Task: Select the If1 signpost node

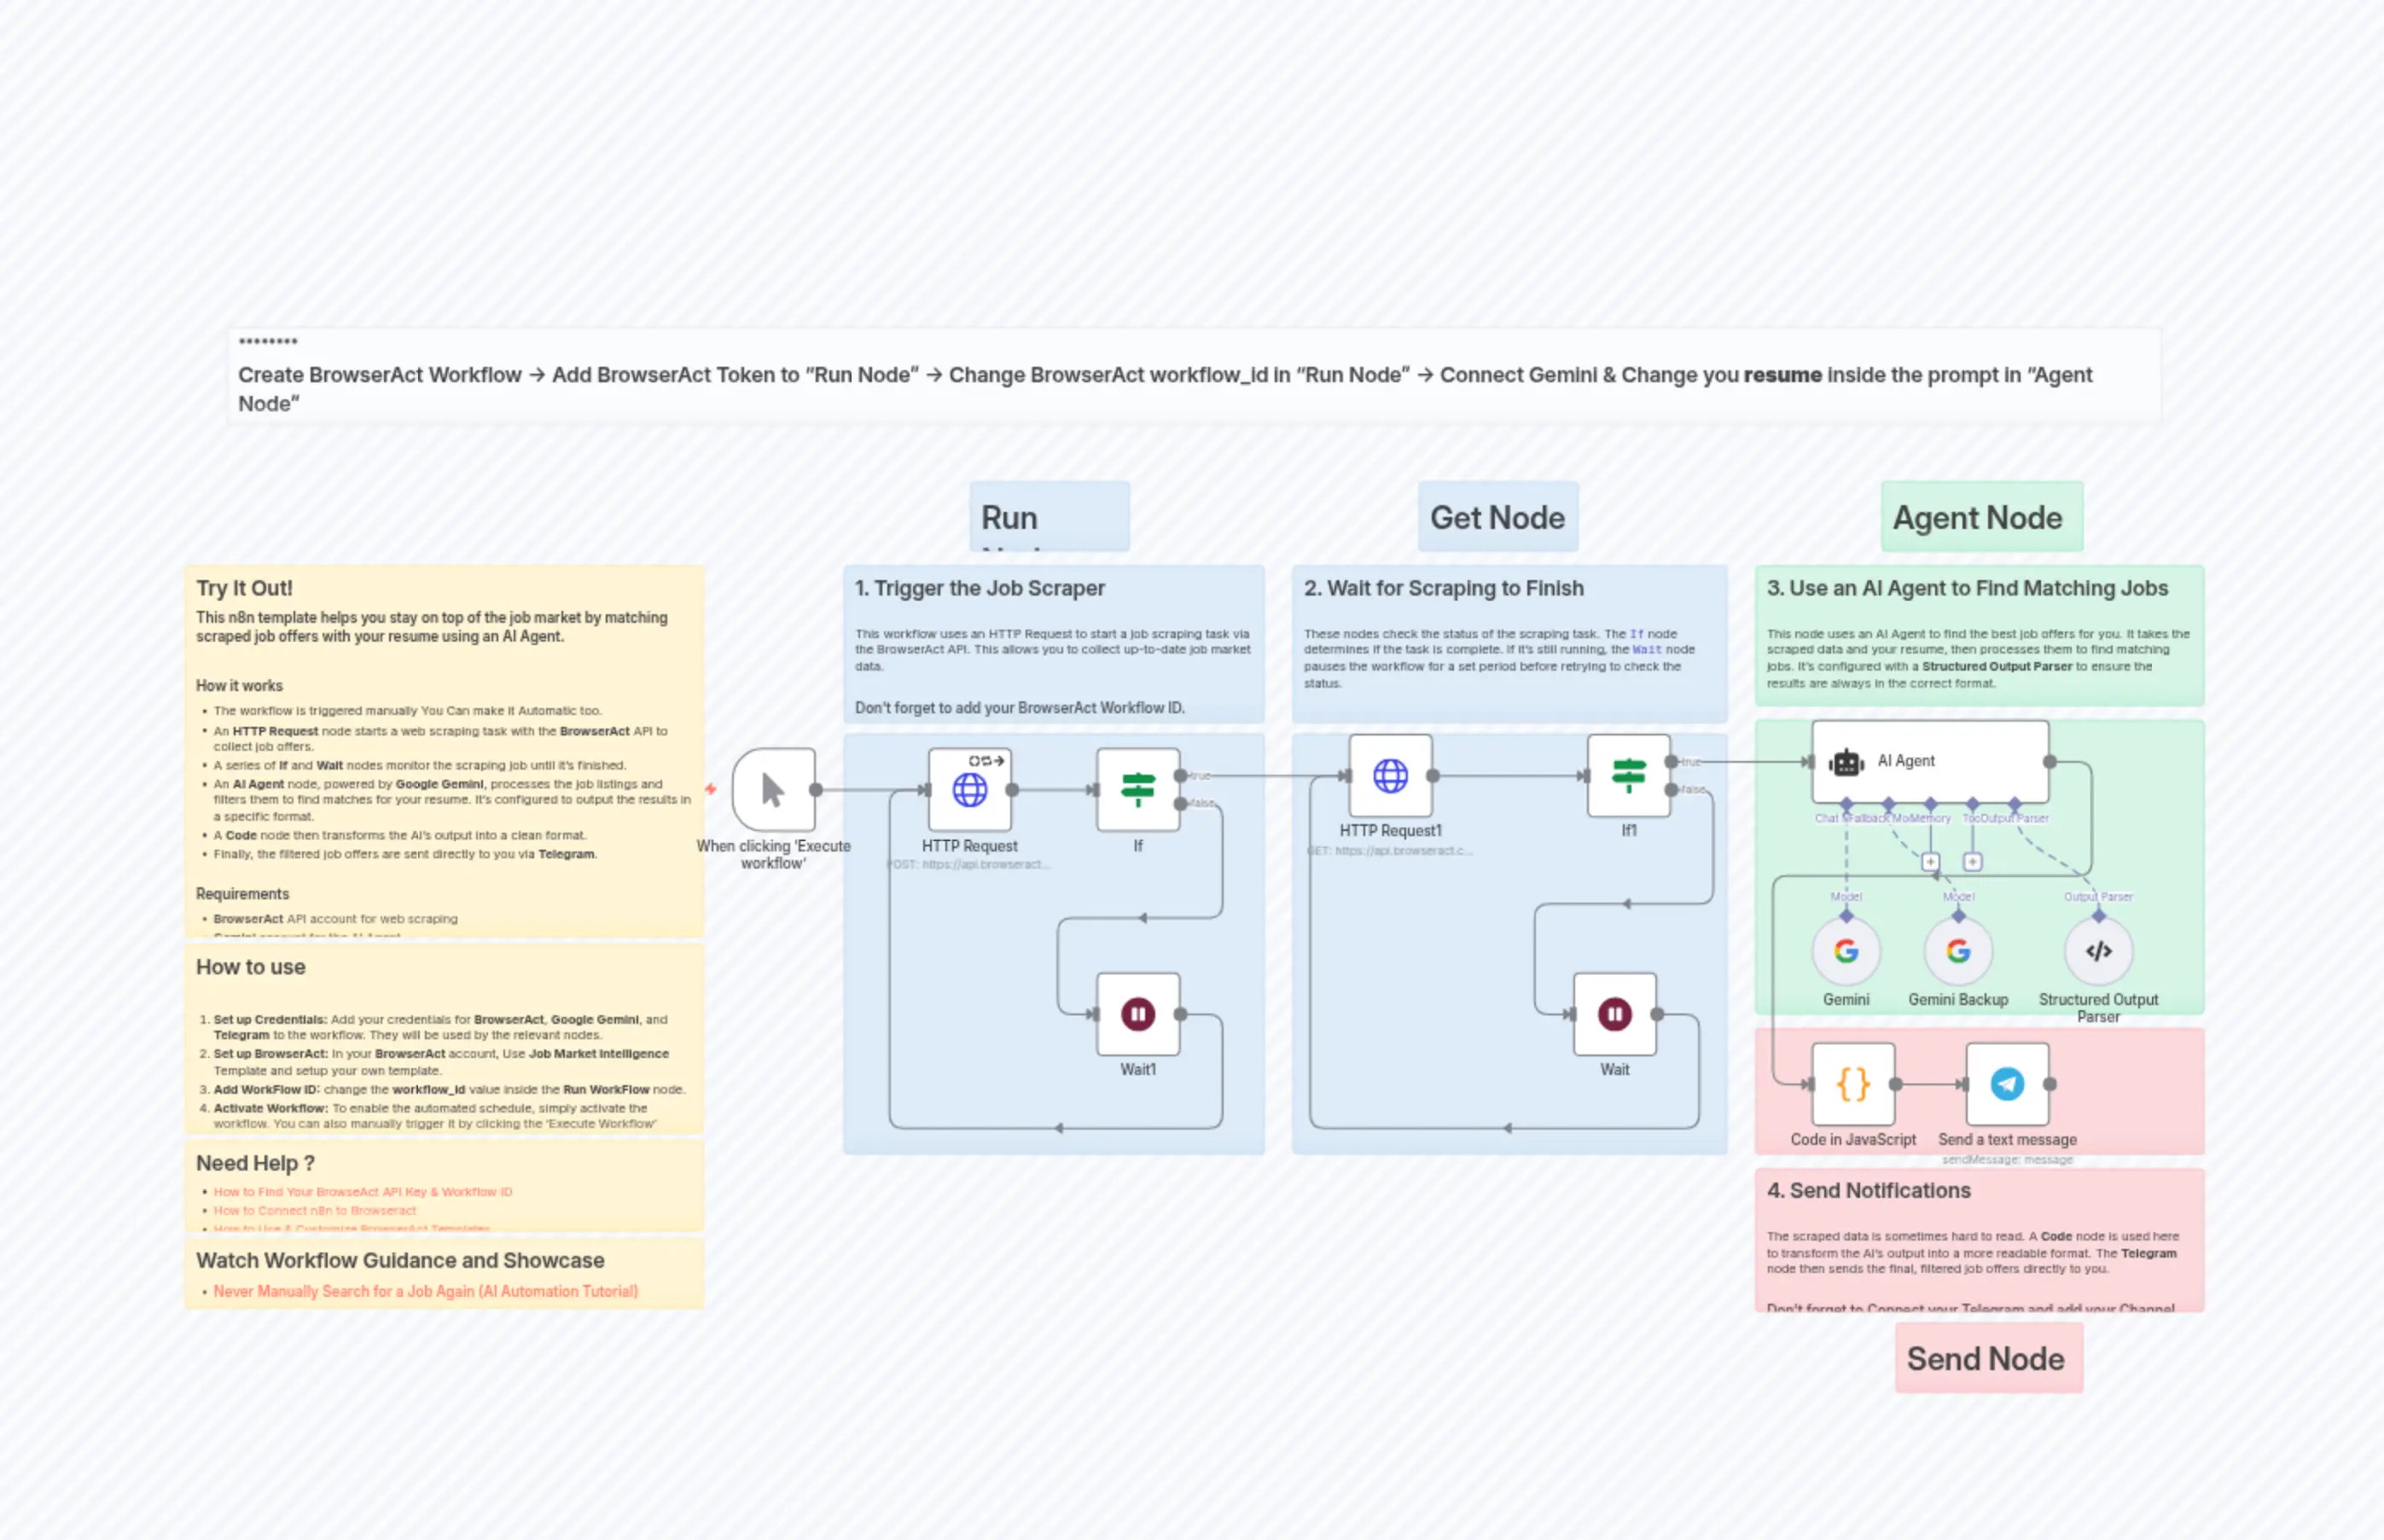Action: pos(1628,776)
